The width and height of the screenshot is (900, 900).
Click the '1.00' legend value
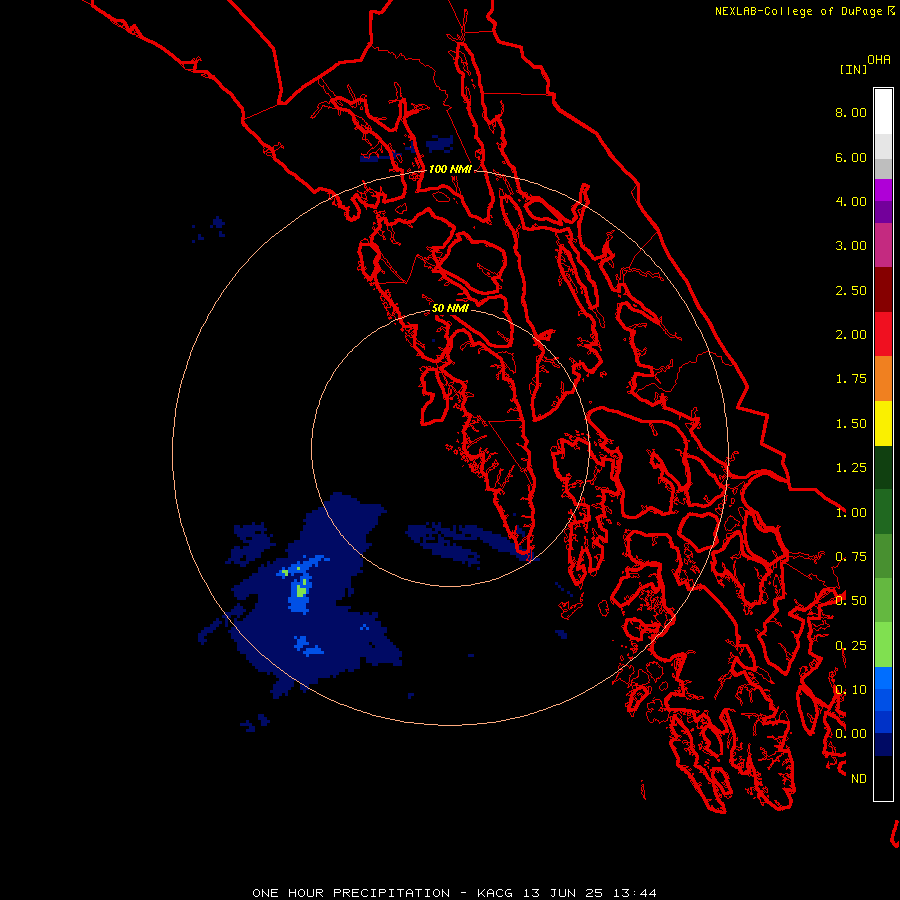click(851, 513)
